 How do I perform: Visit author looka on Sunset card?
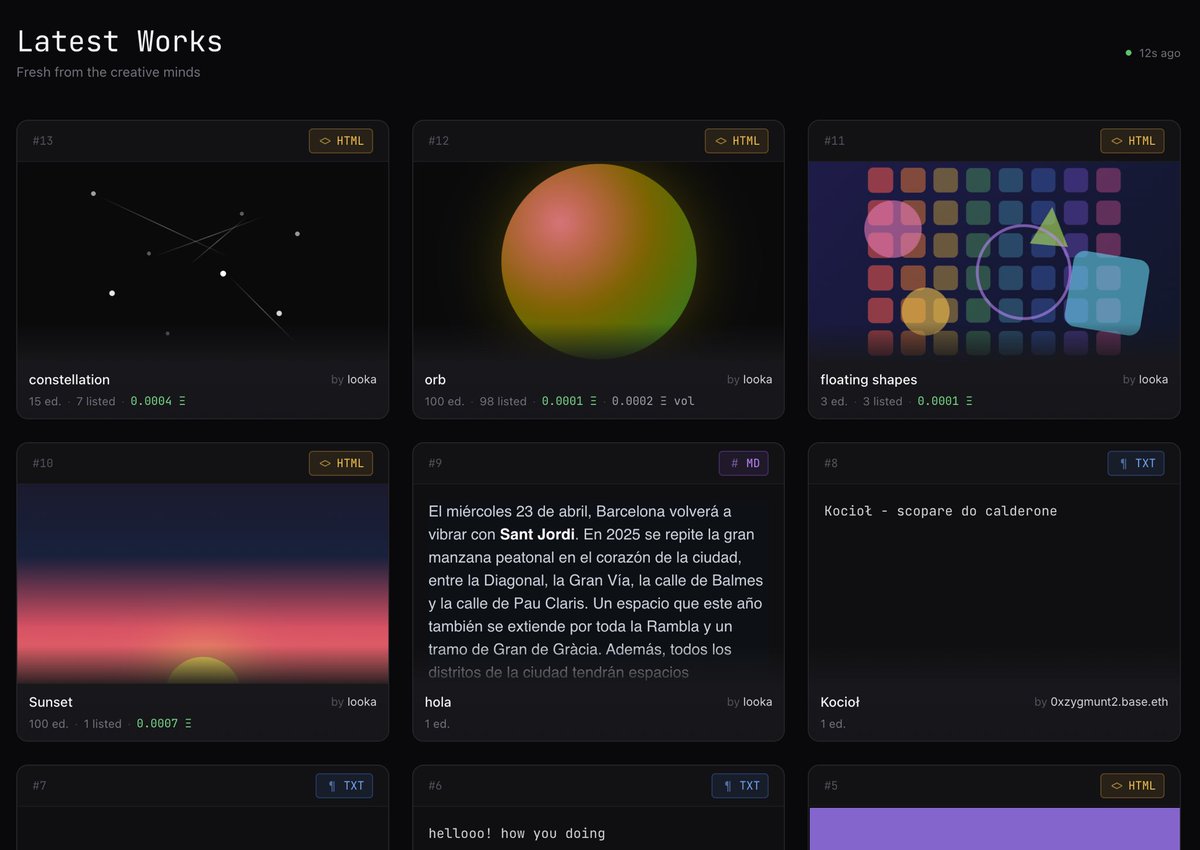coord(362,702)
